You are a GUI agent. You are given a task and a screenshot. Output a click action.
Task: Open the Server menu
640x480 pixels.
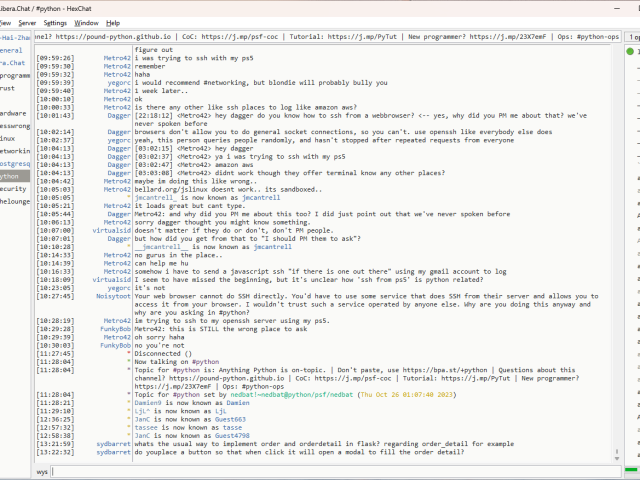tap(27, 22)
